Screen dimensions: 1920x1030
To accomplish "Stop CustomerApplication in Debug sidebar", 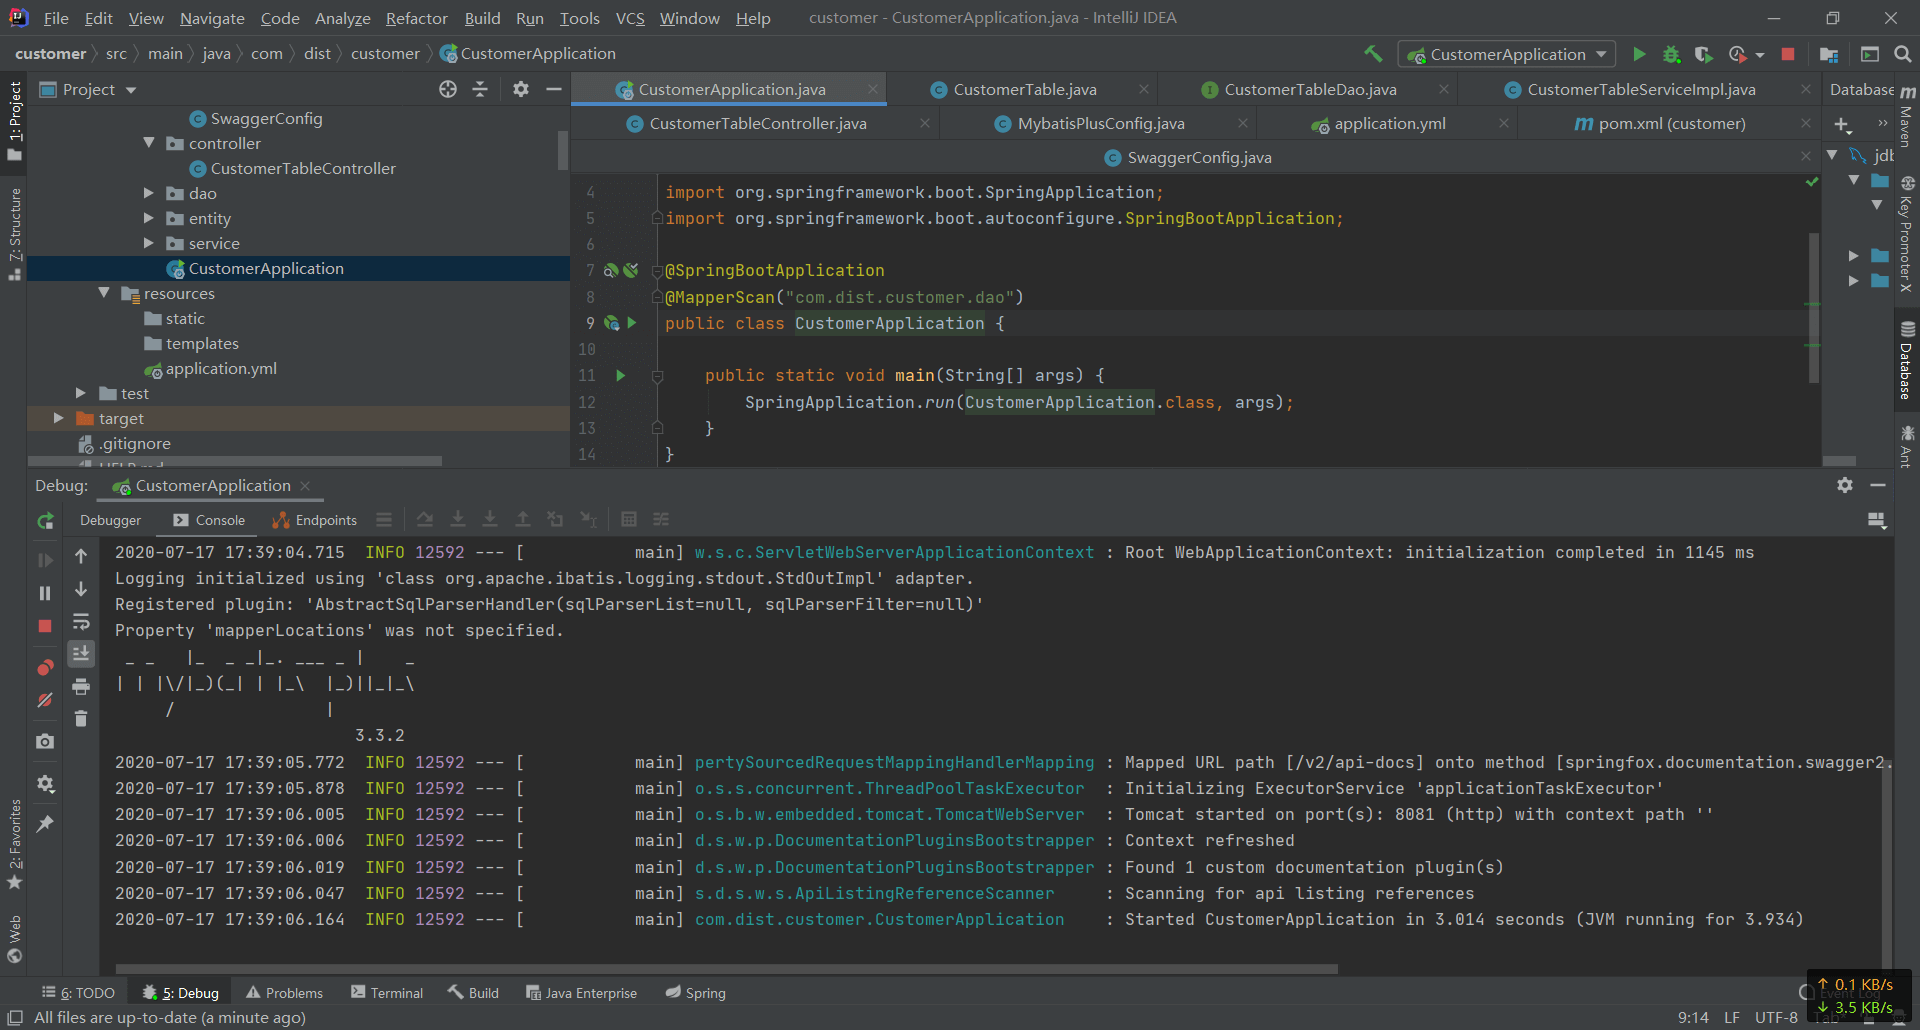I will [x=45, y=626].
